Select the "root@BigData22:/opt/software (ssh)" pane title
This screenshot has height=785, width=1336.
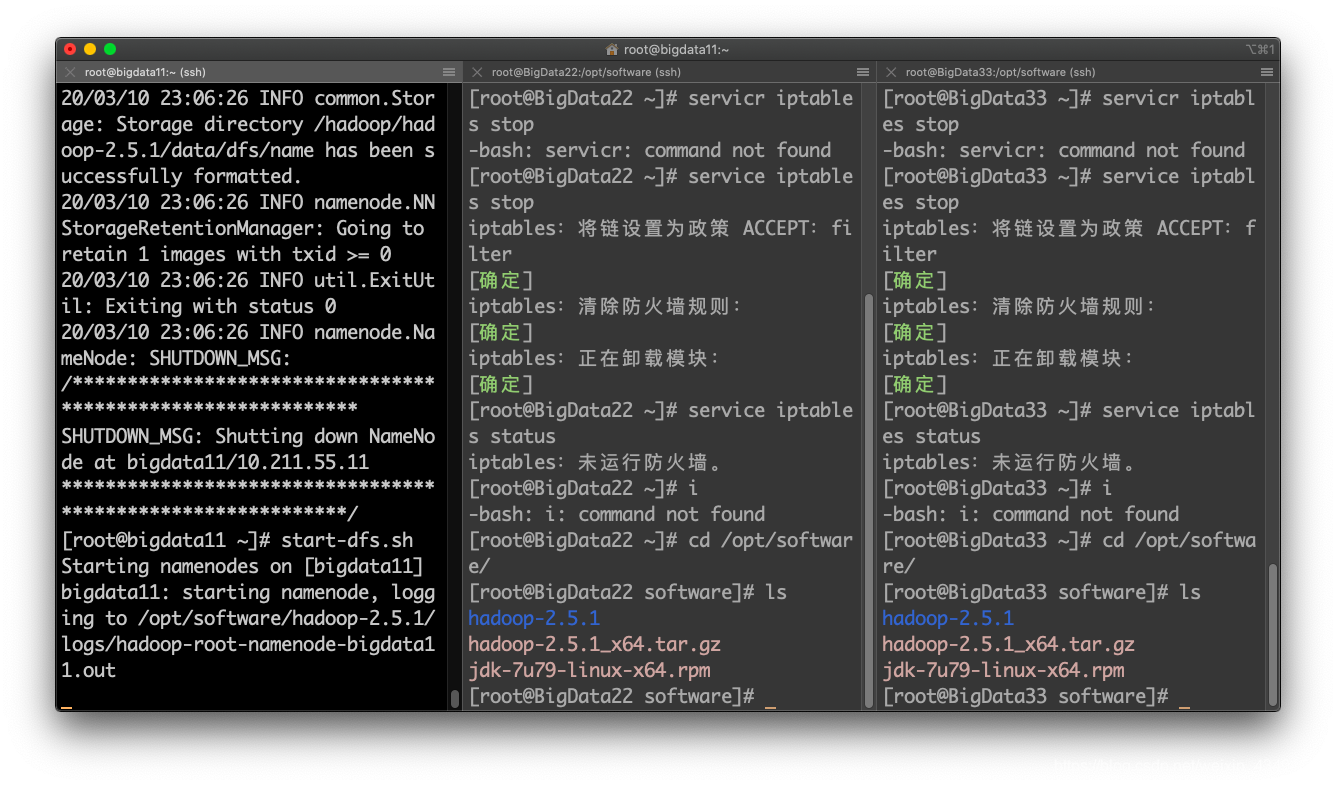586,72
